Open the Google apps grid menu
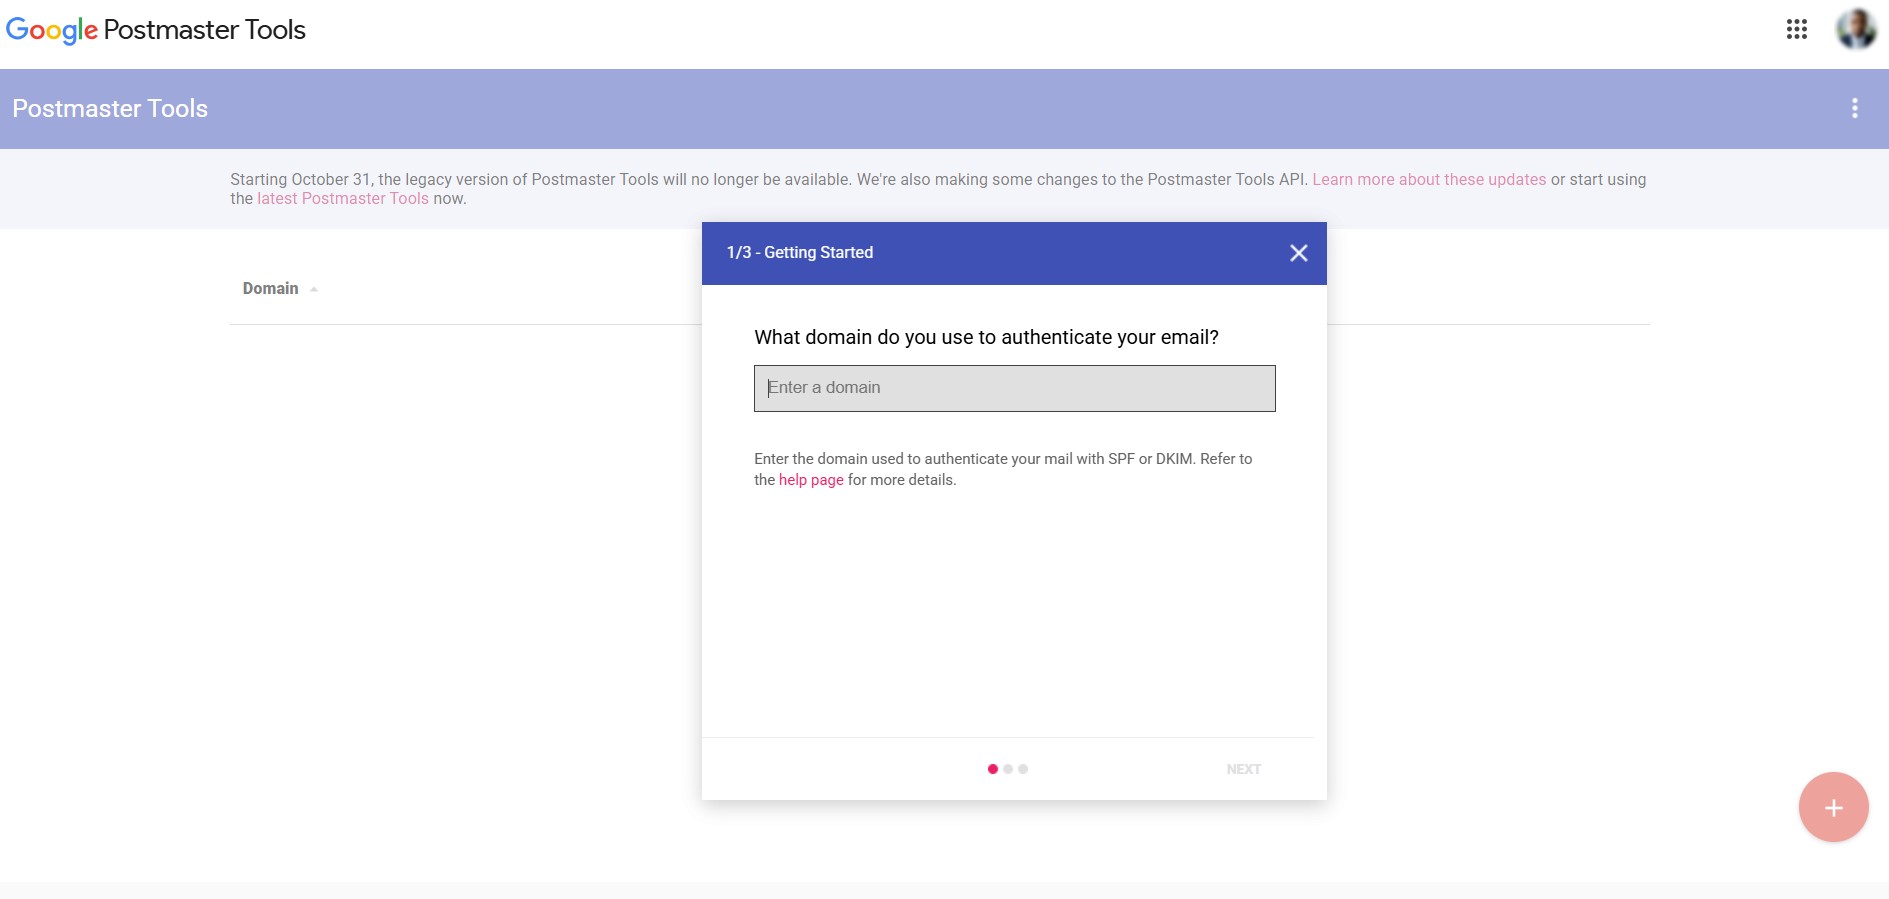Viewport: 1889px width, 899px height. click(x=1796, y=29)
